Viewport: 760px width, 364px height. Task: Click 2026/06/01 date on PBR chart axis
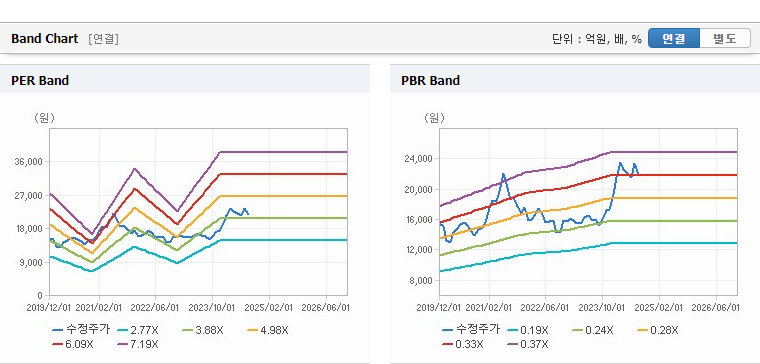tap(715, 308)
